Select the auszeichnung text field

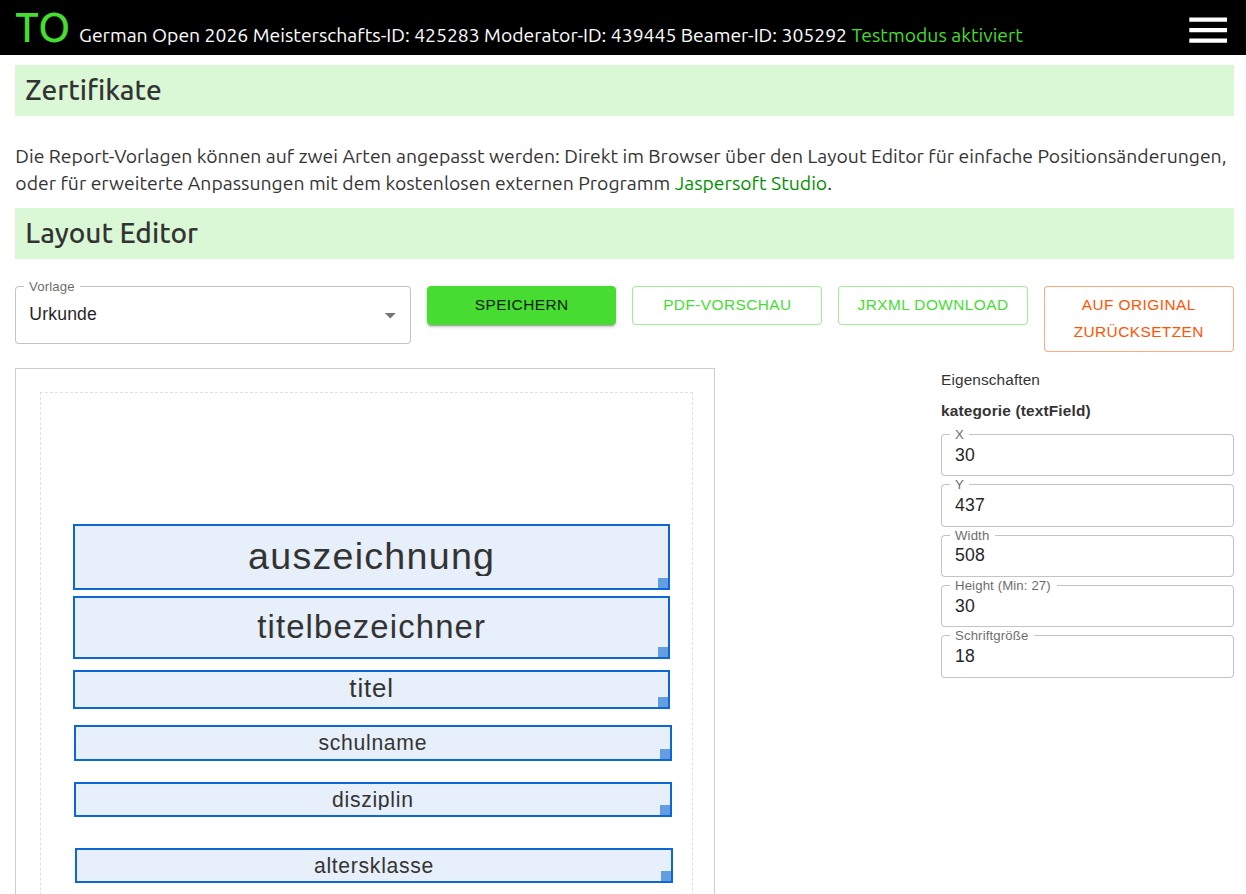(x=371, y=556)
